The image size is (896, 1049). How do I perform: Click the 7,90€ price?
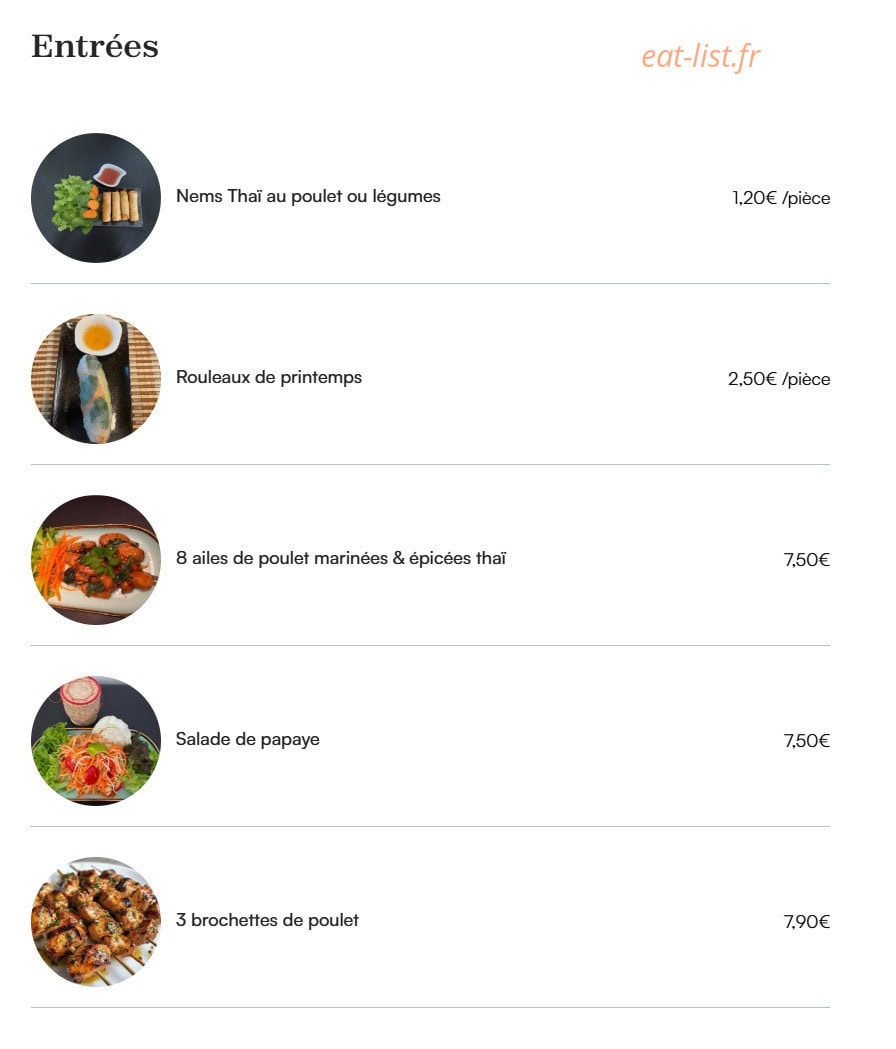[x=806, y=922]
